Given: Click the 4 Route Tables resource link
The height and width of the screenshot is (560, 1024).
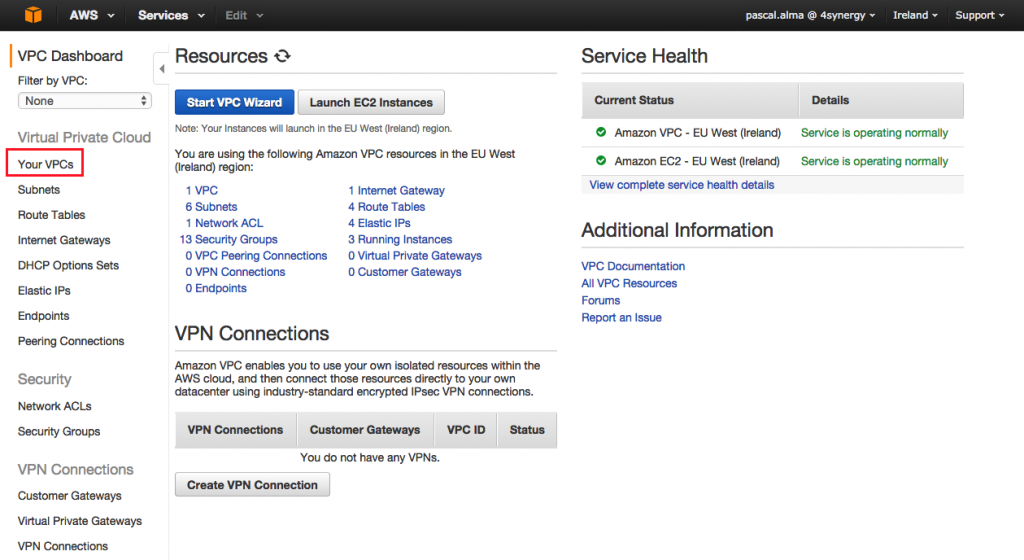Looking at the screenshot, I should tap(386, 207).
